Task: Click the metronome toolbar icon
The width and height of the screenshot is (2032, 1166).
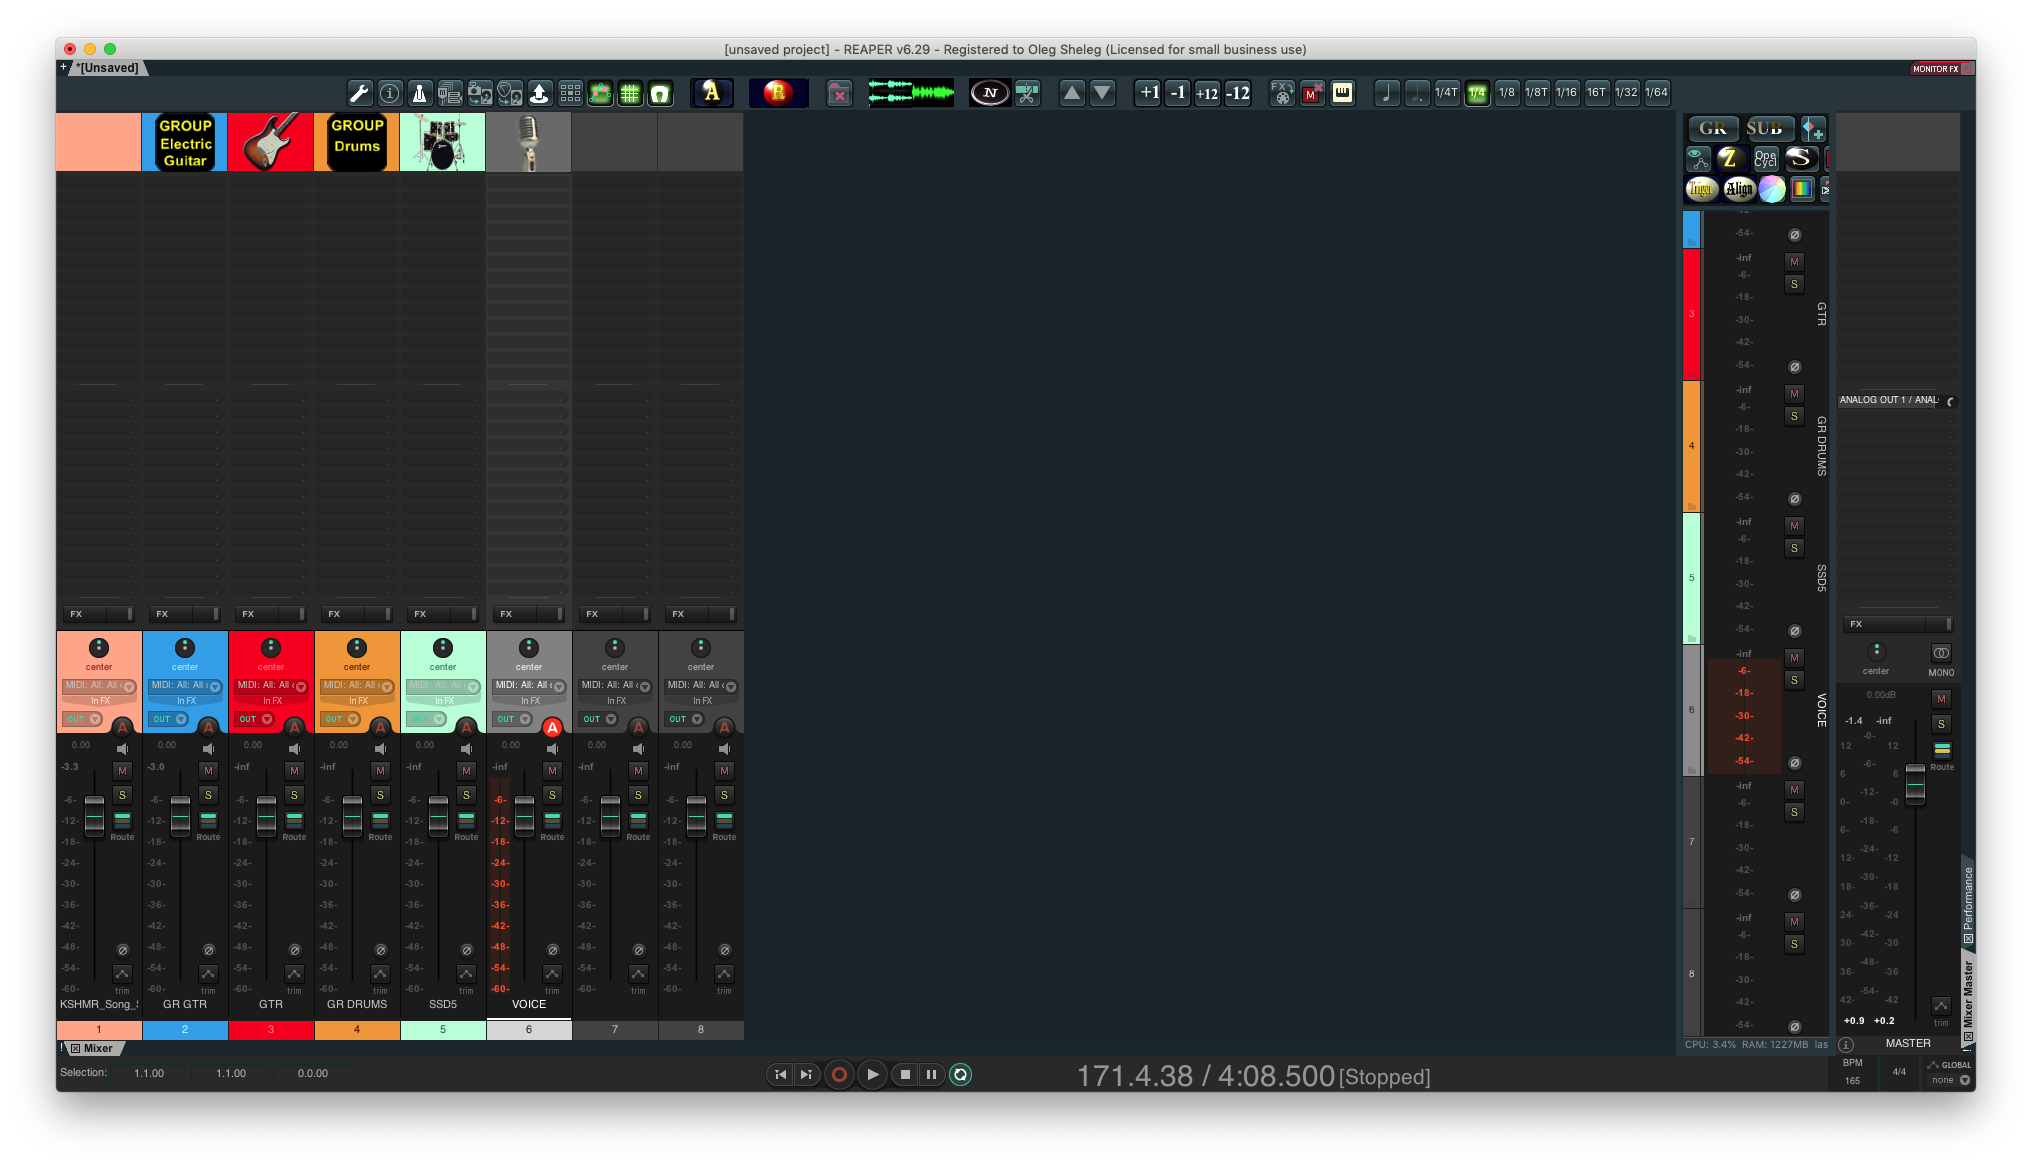Action: 420,93
